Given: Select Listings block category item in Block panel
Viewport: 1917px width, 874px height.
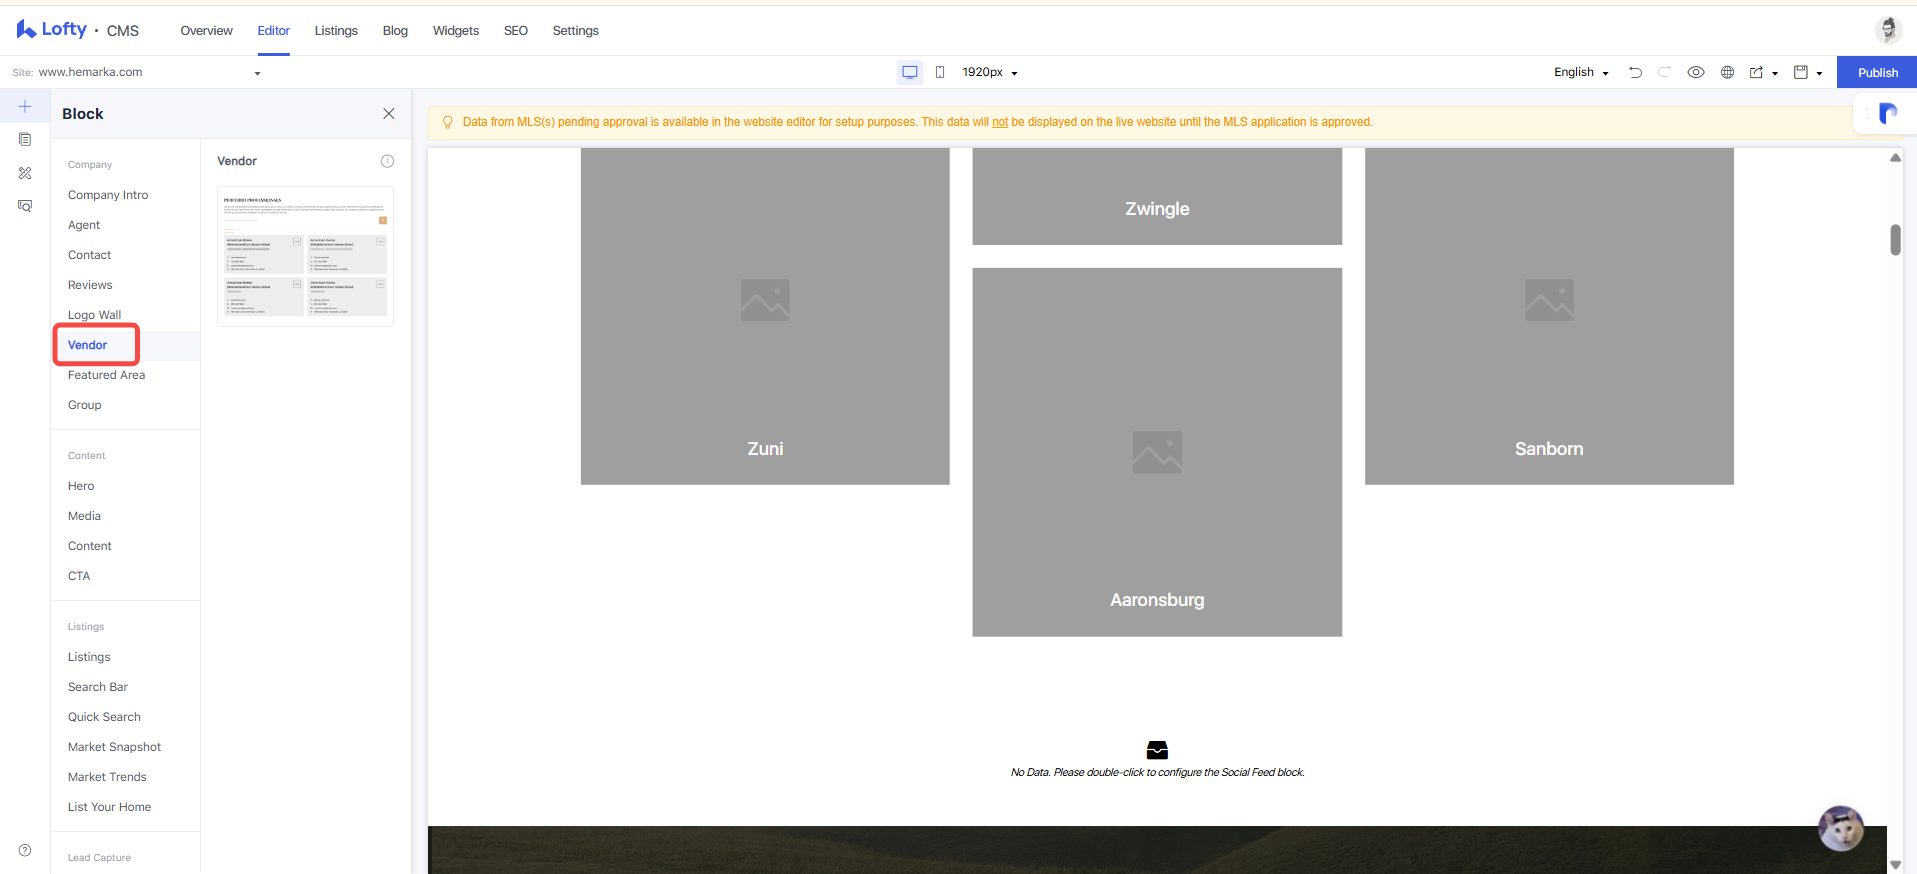Looking at the screenshot, I should click(x=89, y=657).
